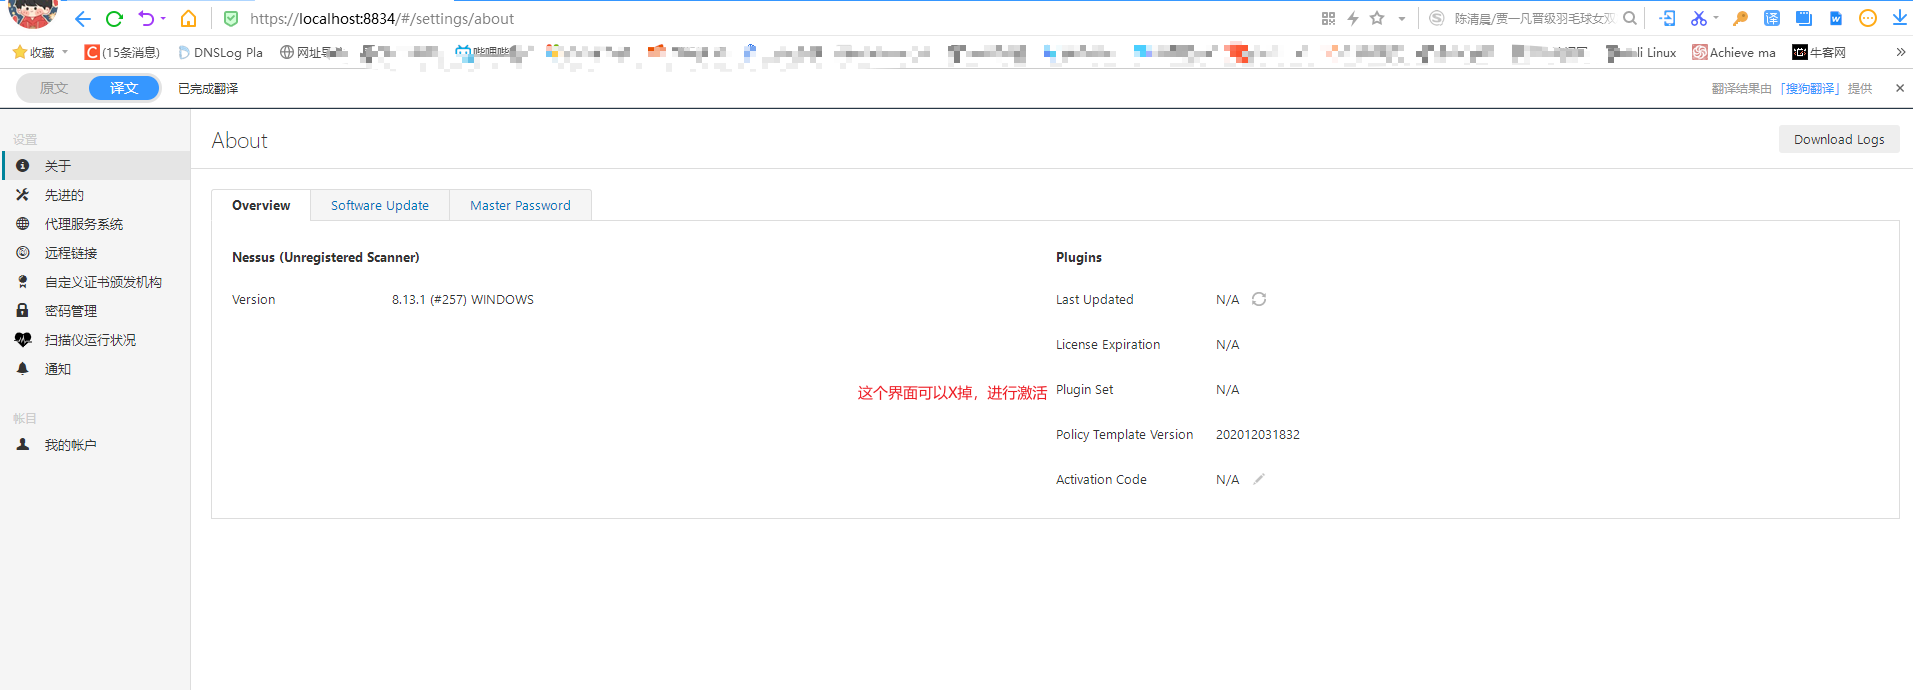Click the 已完成翻译 status text

coord(208,89)
